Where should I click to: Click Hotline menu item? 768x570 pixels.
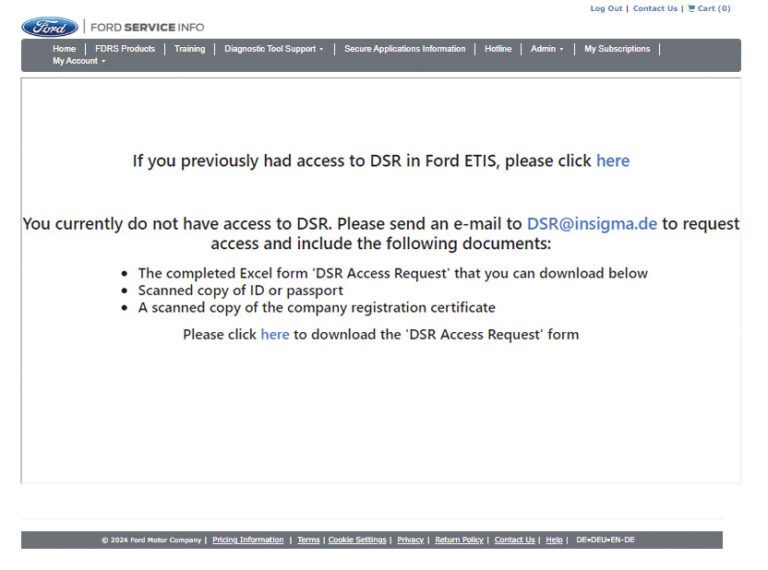point(498,49)
